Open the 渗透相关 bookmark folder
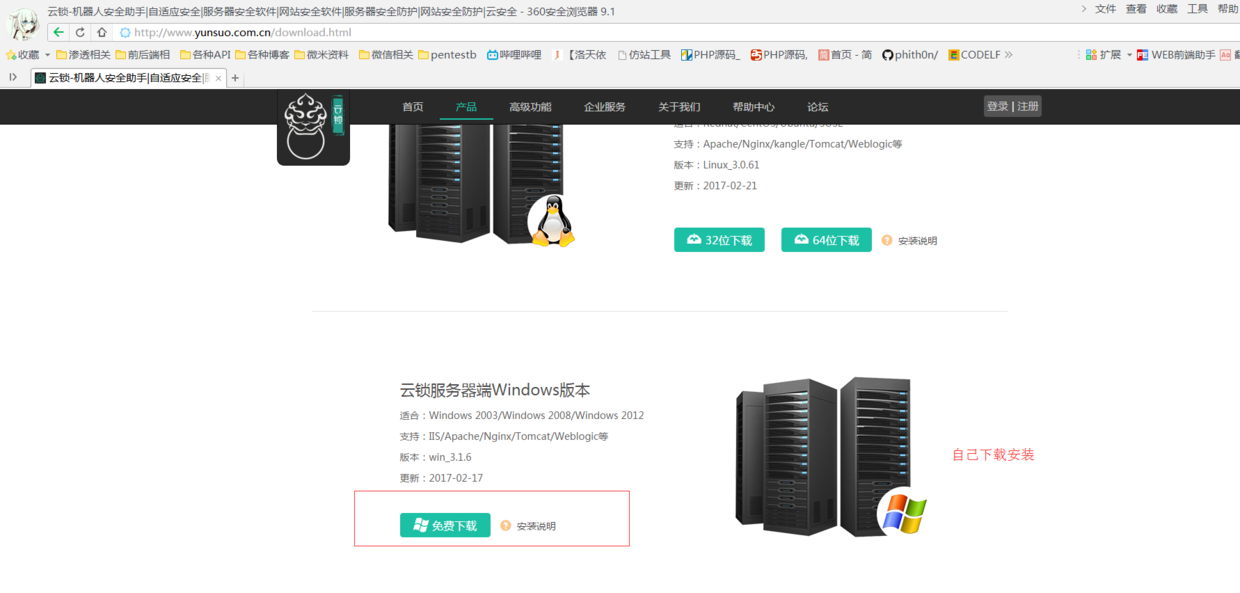The width and height of the screenshot is (1240, 593). [83, 55]
